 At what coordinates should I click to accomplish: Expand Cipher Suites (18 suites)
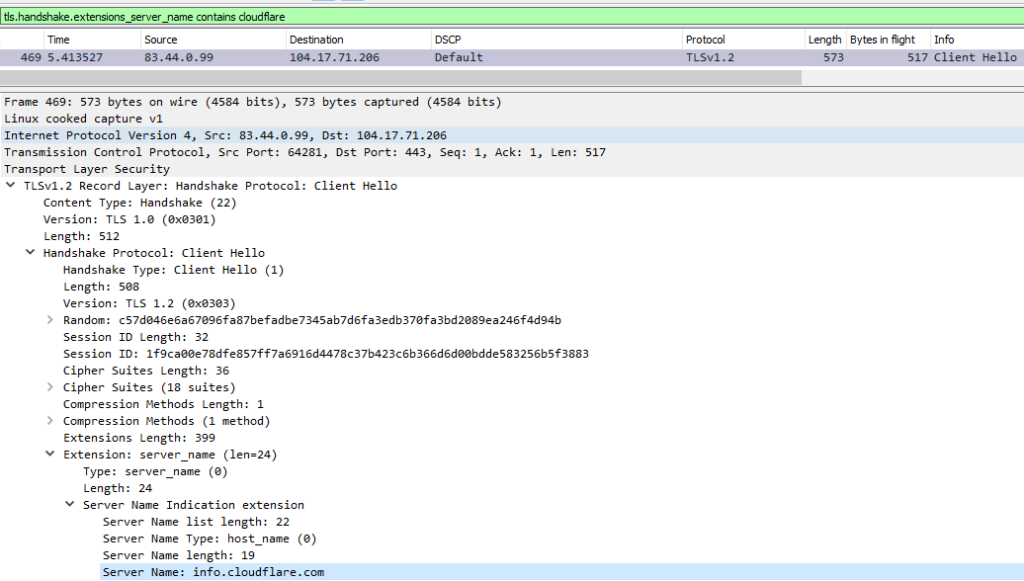[x=51, y=387]
